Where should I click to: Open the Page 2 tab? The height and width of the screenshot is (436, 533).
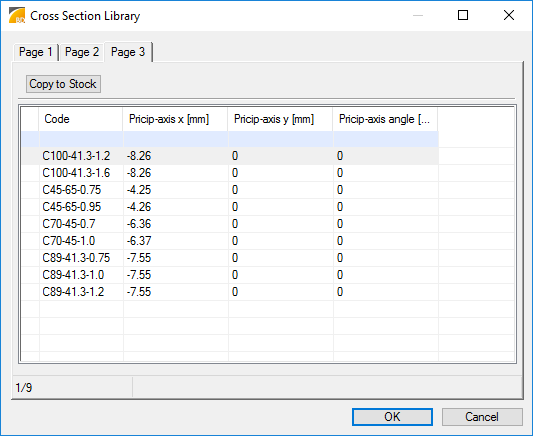click(x=82, y=52)
